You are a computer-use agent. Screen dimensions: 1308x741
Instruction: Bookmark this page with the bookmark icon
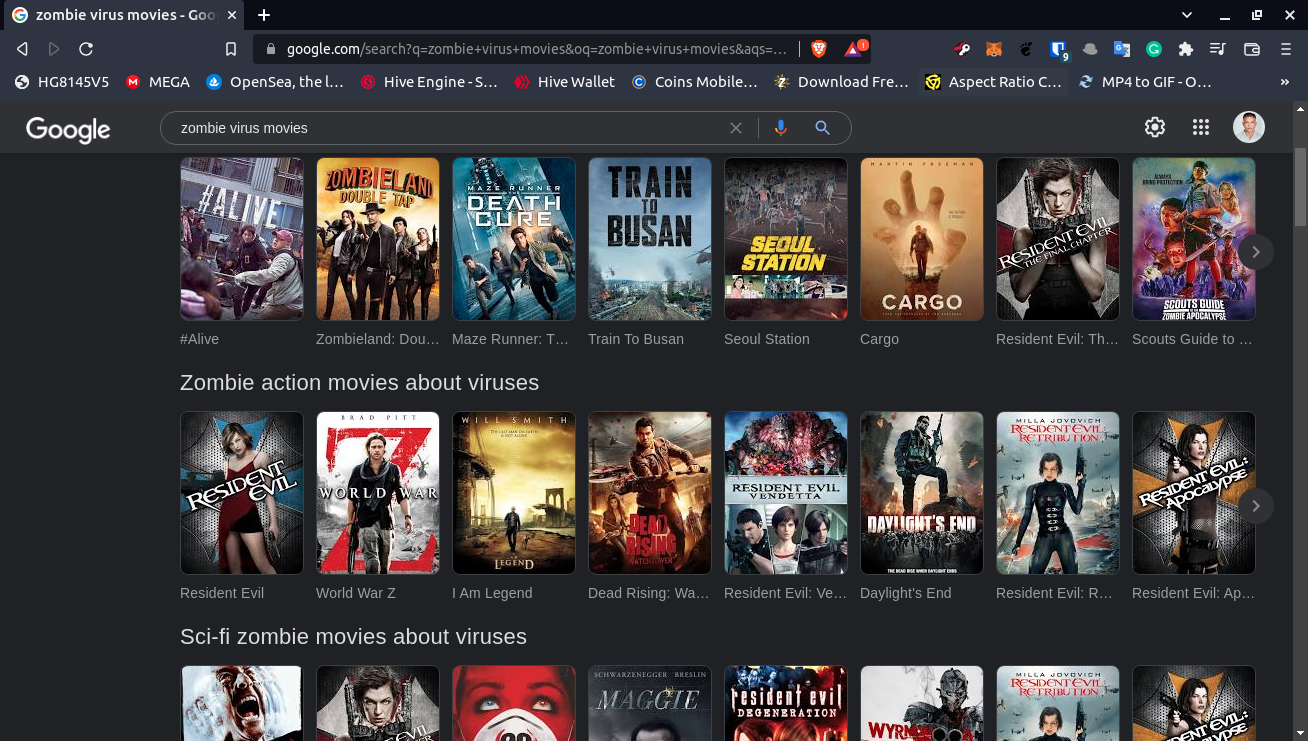pos(231,49)
